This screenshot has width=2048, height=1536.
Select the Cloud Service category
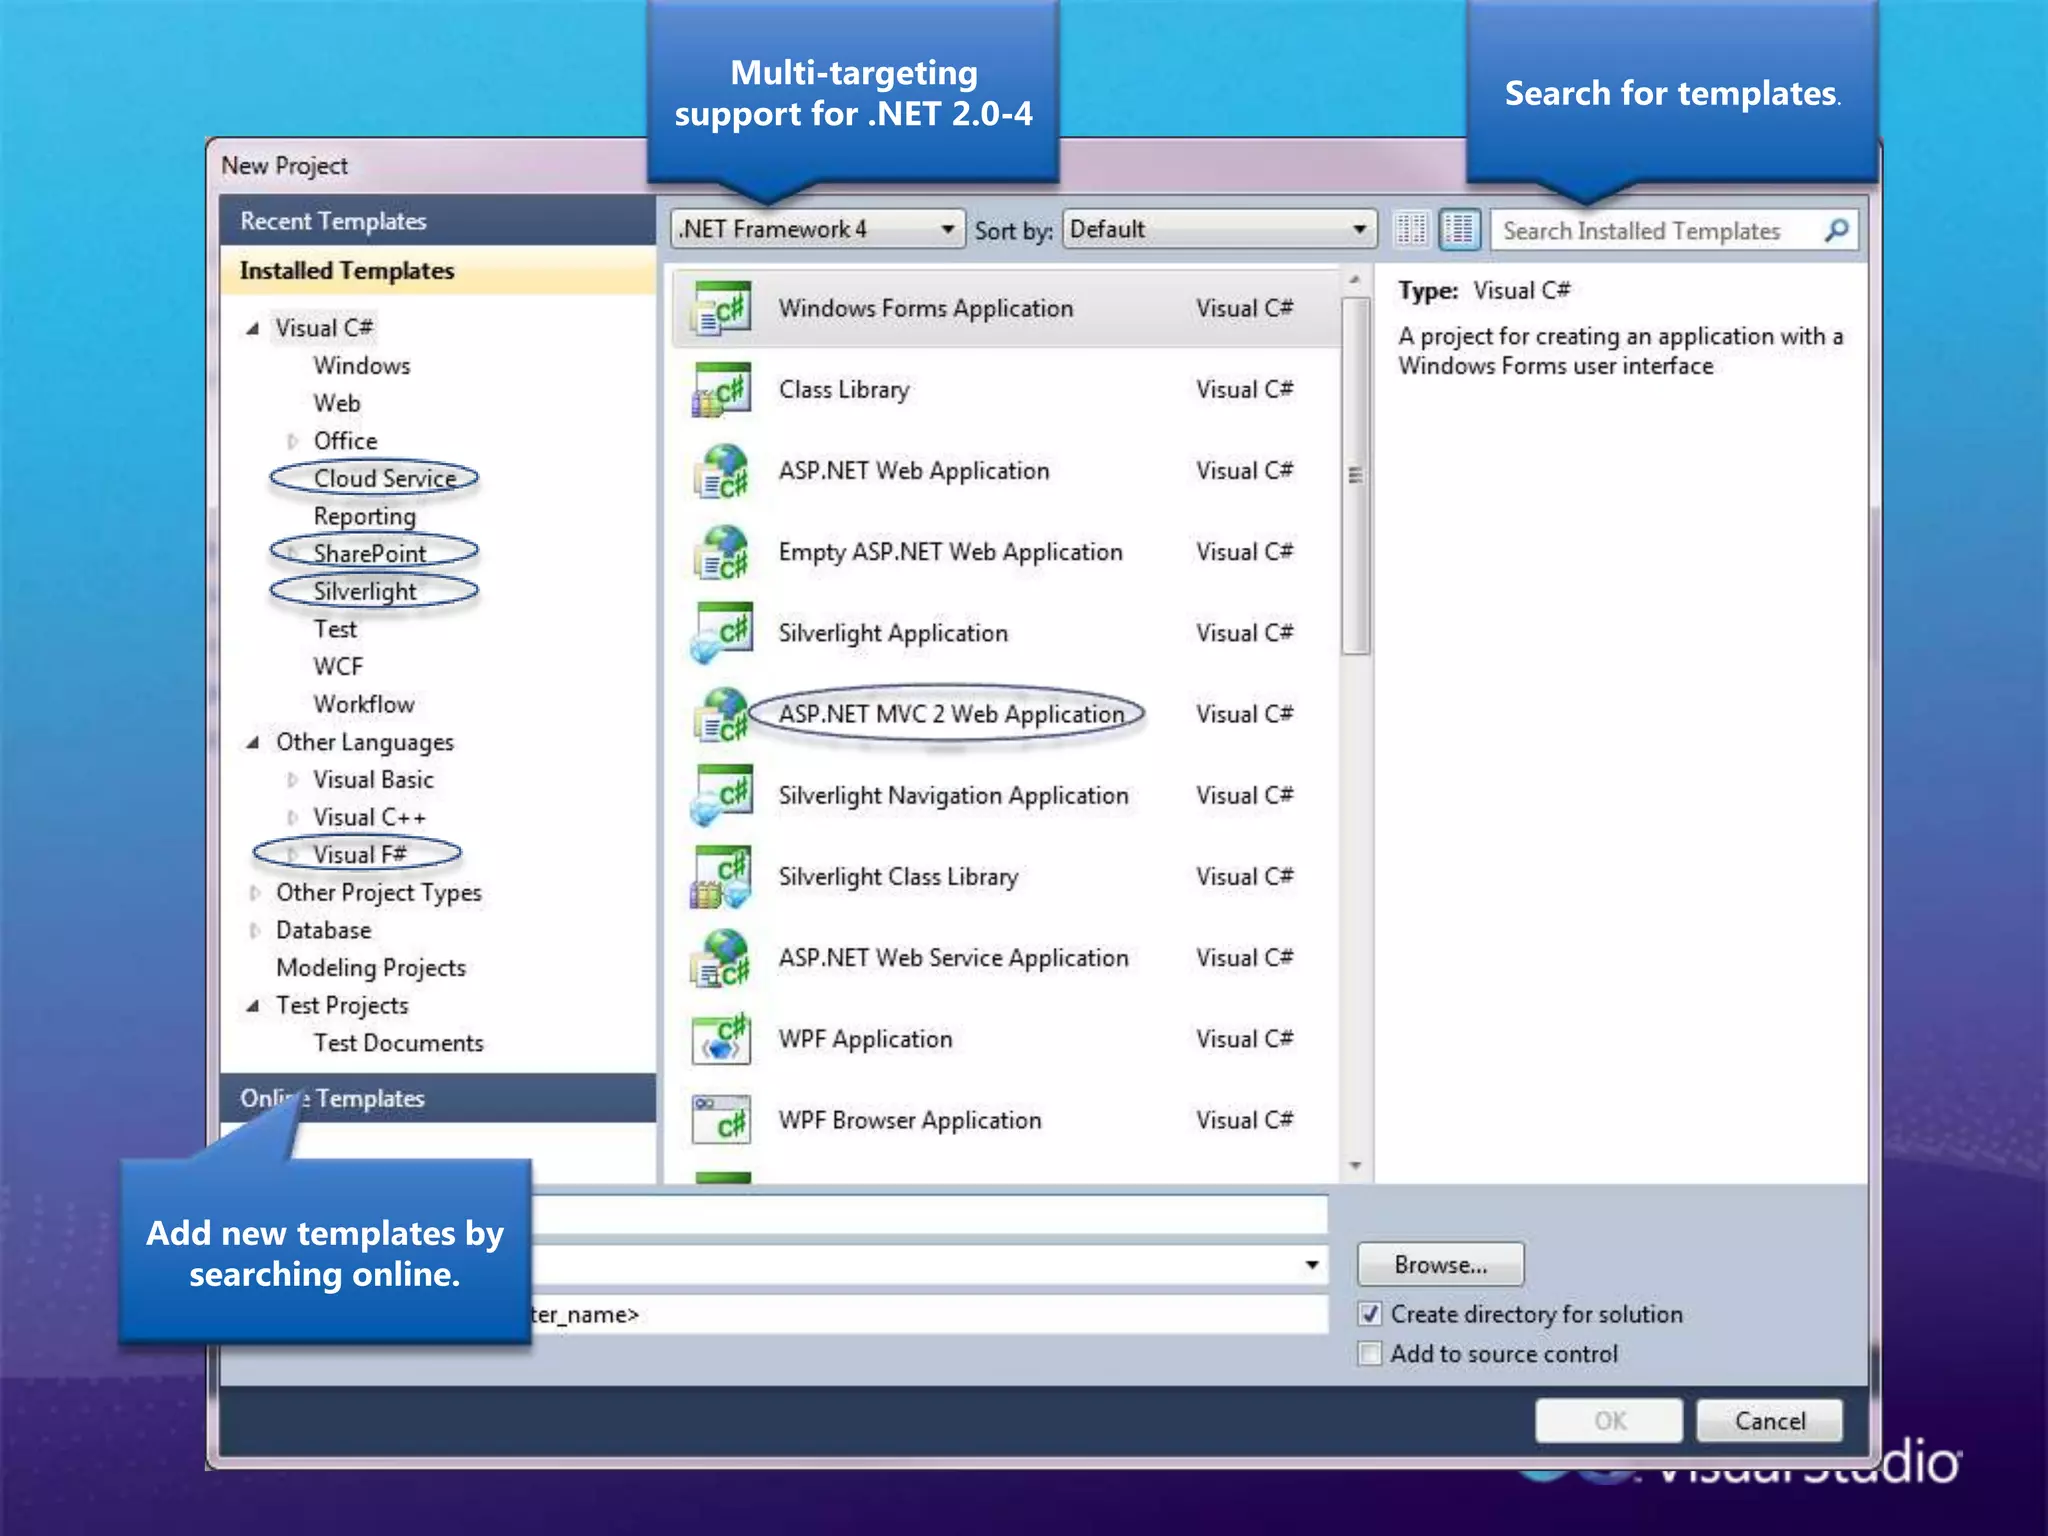[x=385, y=479]
